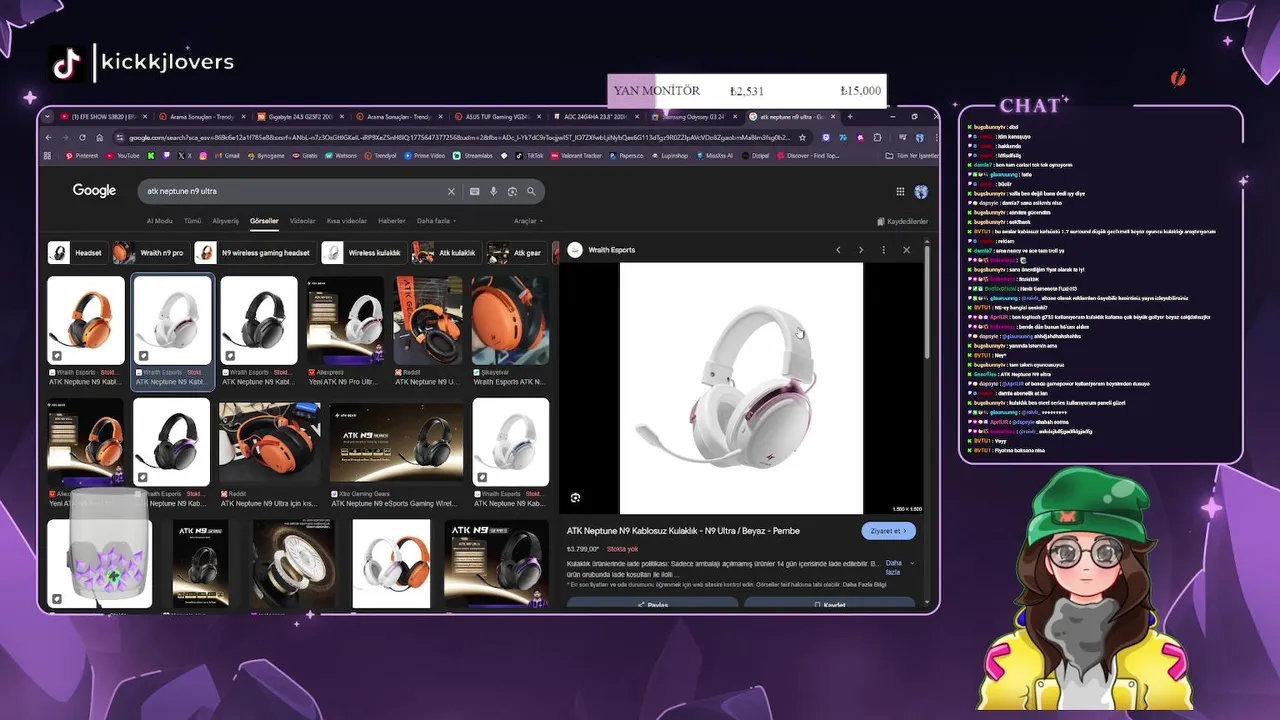Click the Ziyaret et button
This screenshot has width=1280, height=720.
[888, 531]
